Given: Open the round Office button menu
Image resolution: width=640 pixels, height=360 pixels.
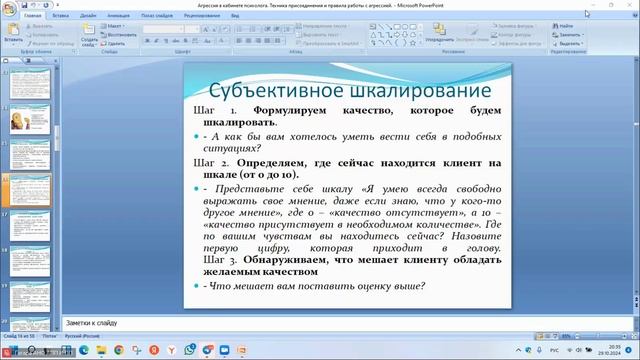Looking at the screenshot, I should click(9, 9).
